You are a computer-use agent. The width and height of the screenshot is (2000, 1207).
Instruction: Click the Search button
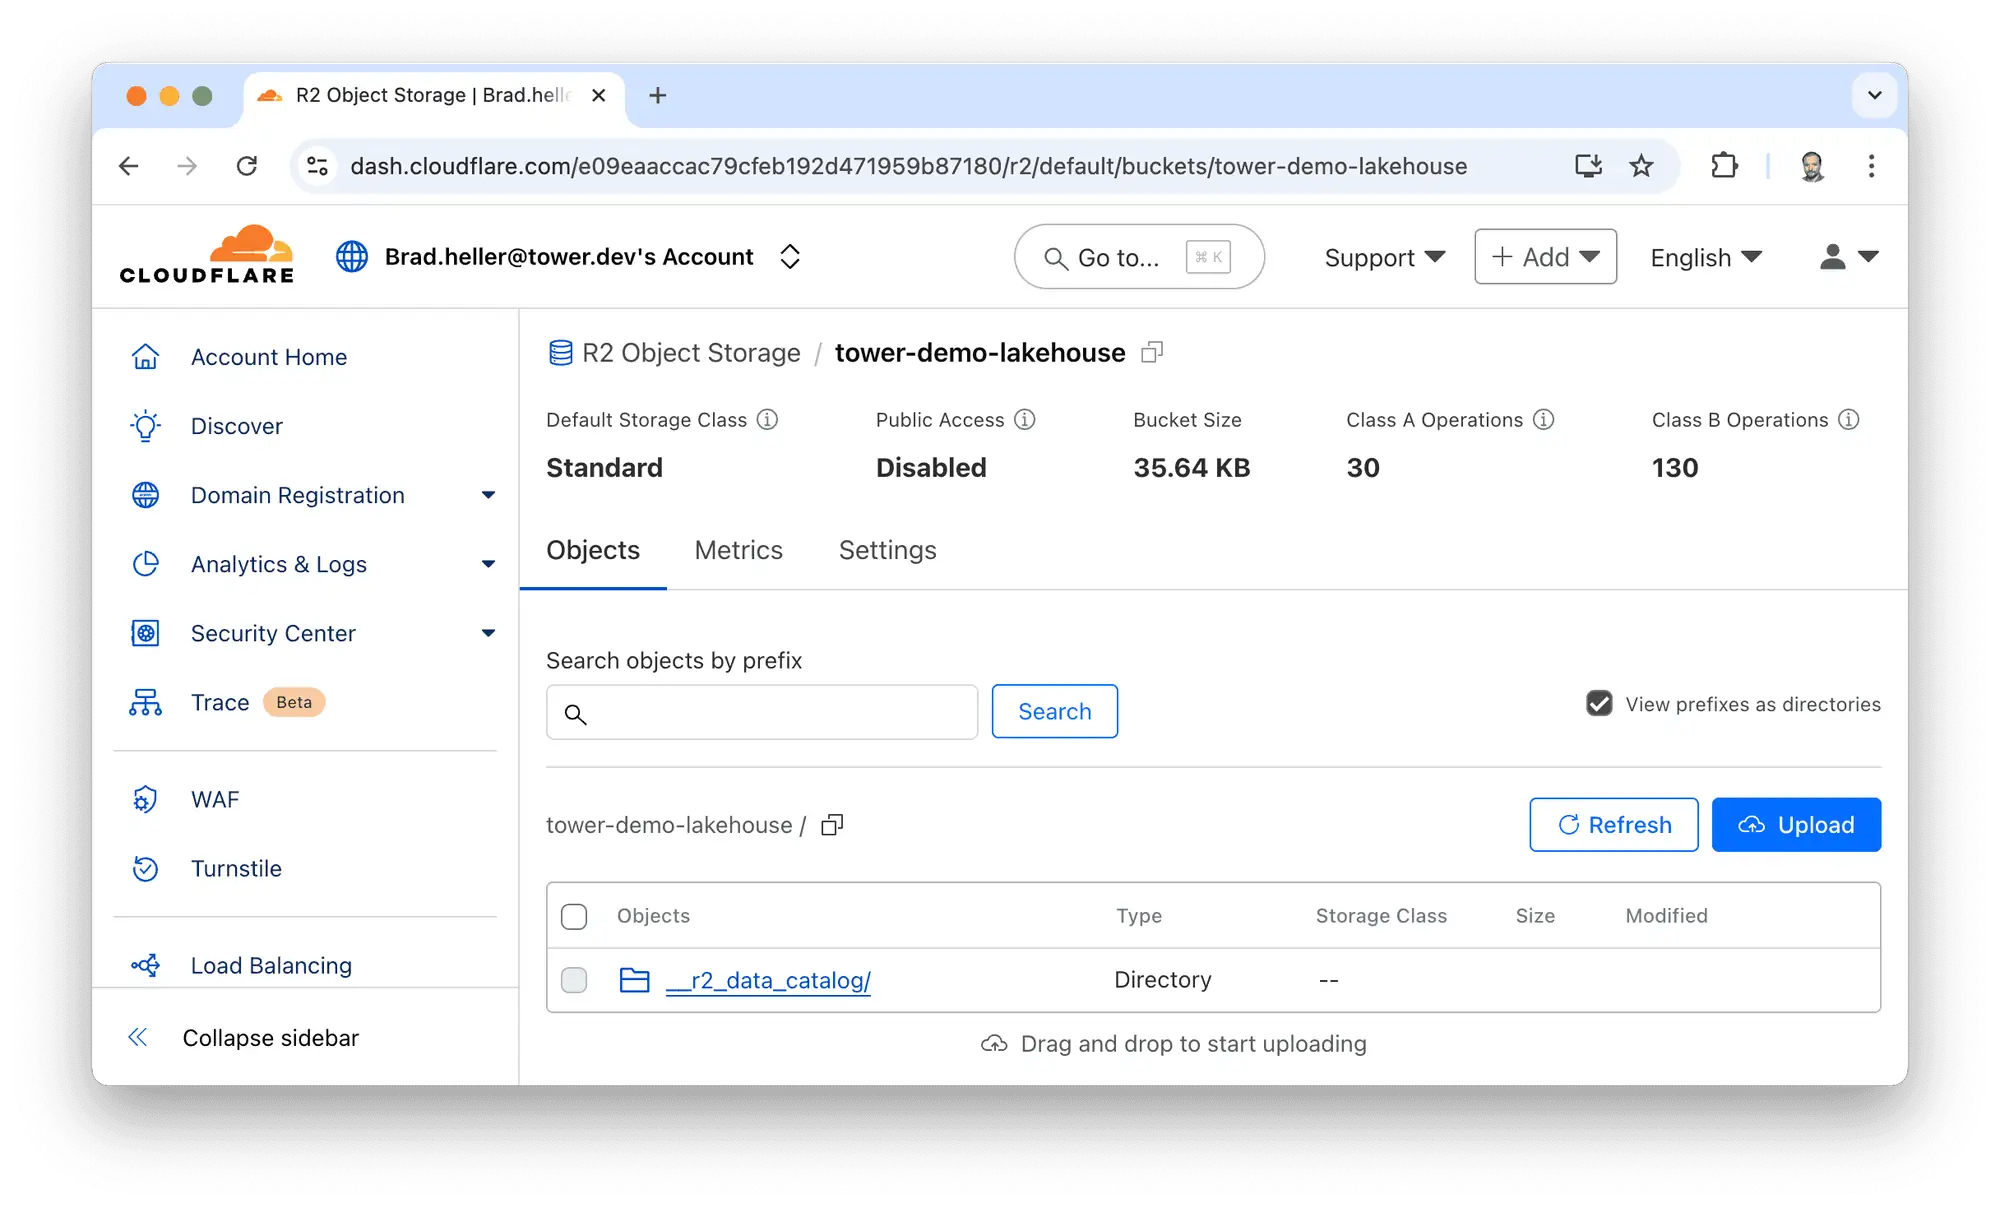click(x=1054, y=712)
